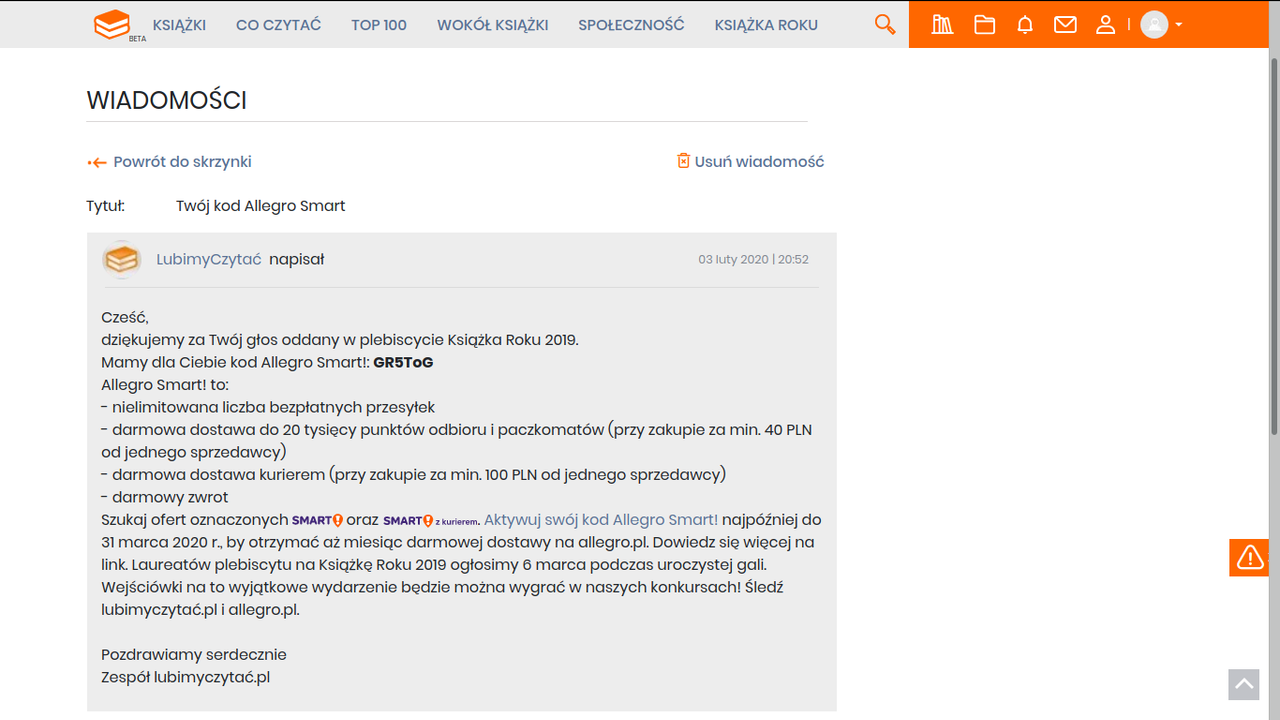
Task: Open the CO CZYTAĆ menu
Action: point(278,25)
